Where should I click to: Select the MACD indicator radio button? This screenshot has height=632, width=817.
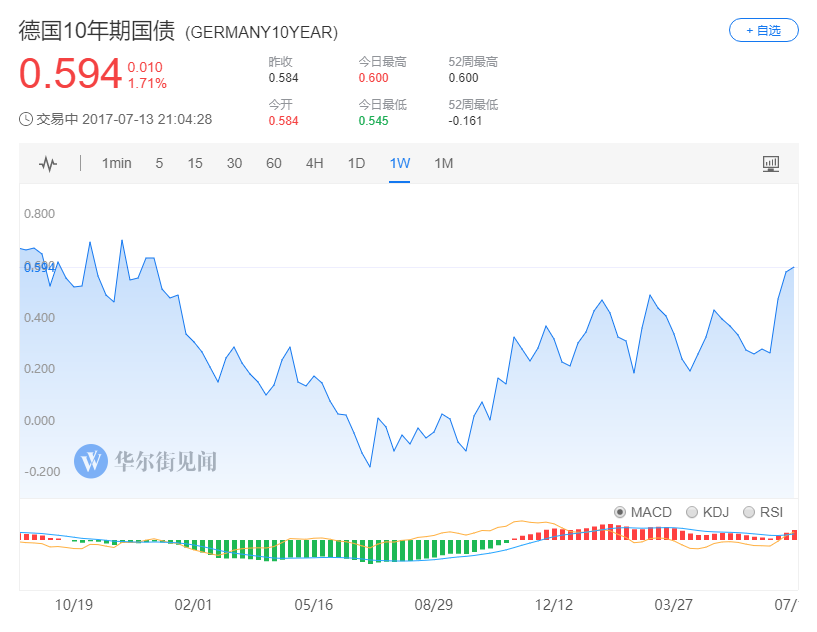coord(620,512)
